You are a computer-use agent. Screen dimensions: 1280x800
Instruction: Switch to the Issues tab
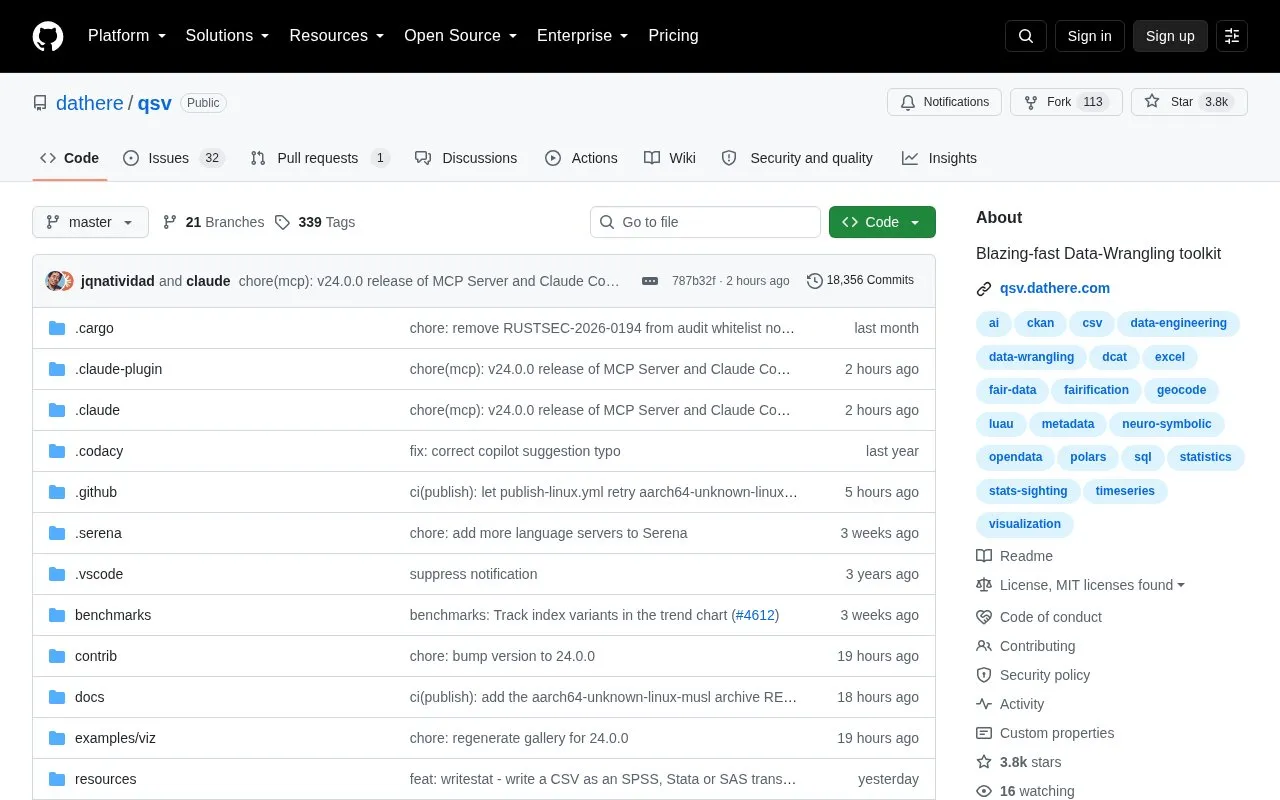pos(174,158)
